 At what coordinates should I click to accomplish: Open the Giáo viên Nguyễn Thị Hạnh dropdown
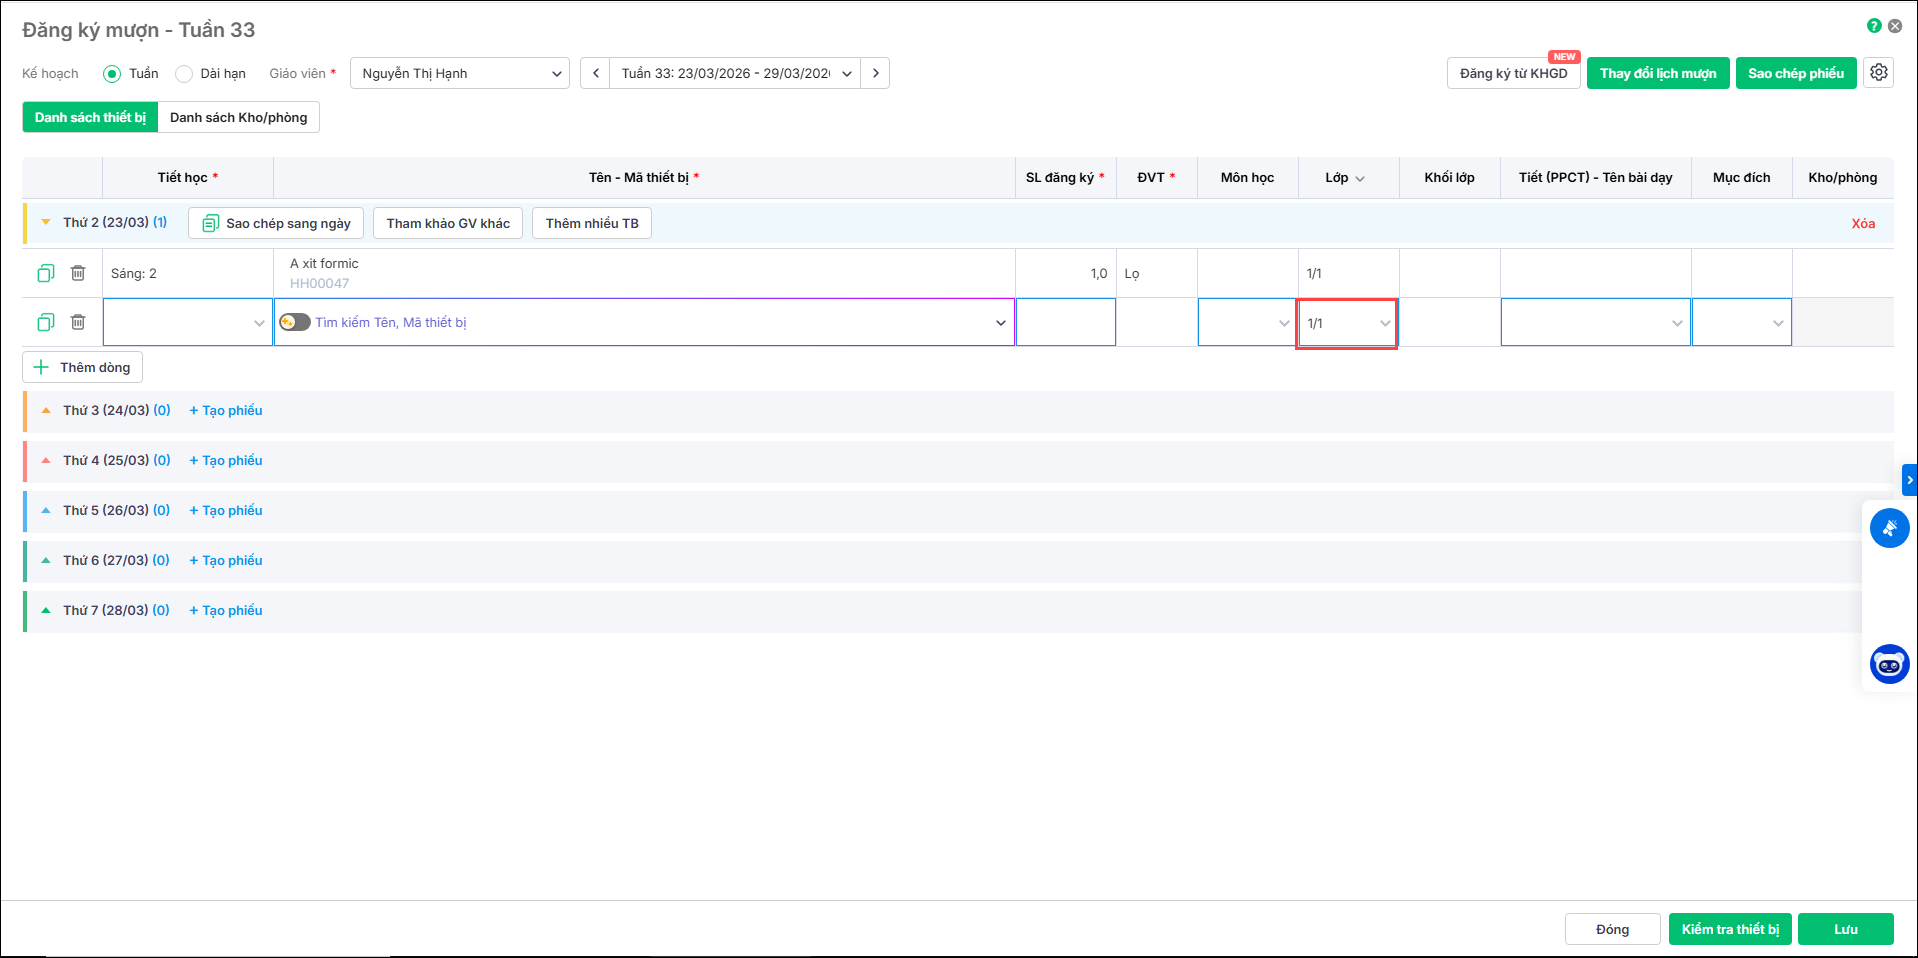pyautogui.click(x=459, y=73)
